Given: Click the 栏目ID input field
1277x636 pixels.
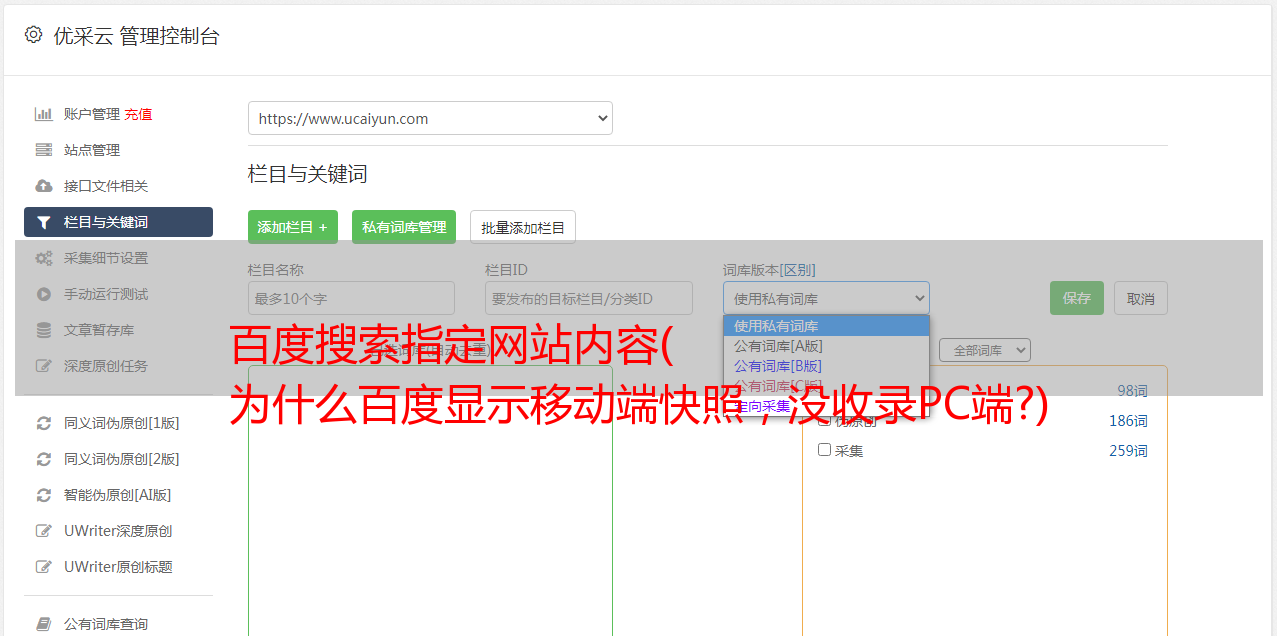Looking at the screenshot, I should point(589,298).
